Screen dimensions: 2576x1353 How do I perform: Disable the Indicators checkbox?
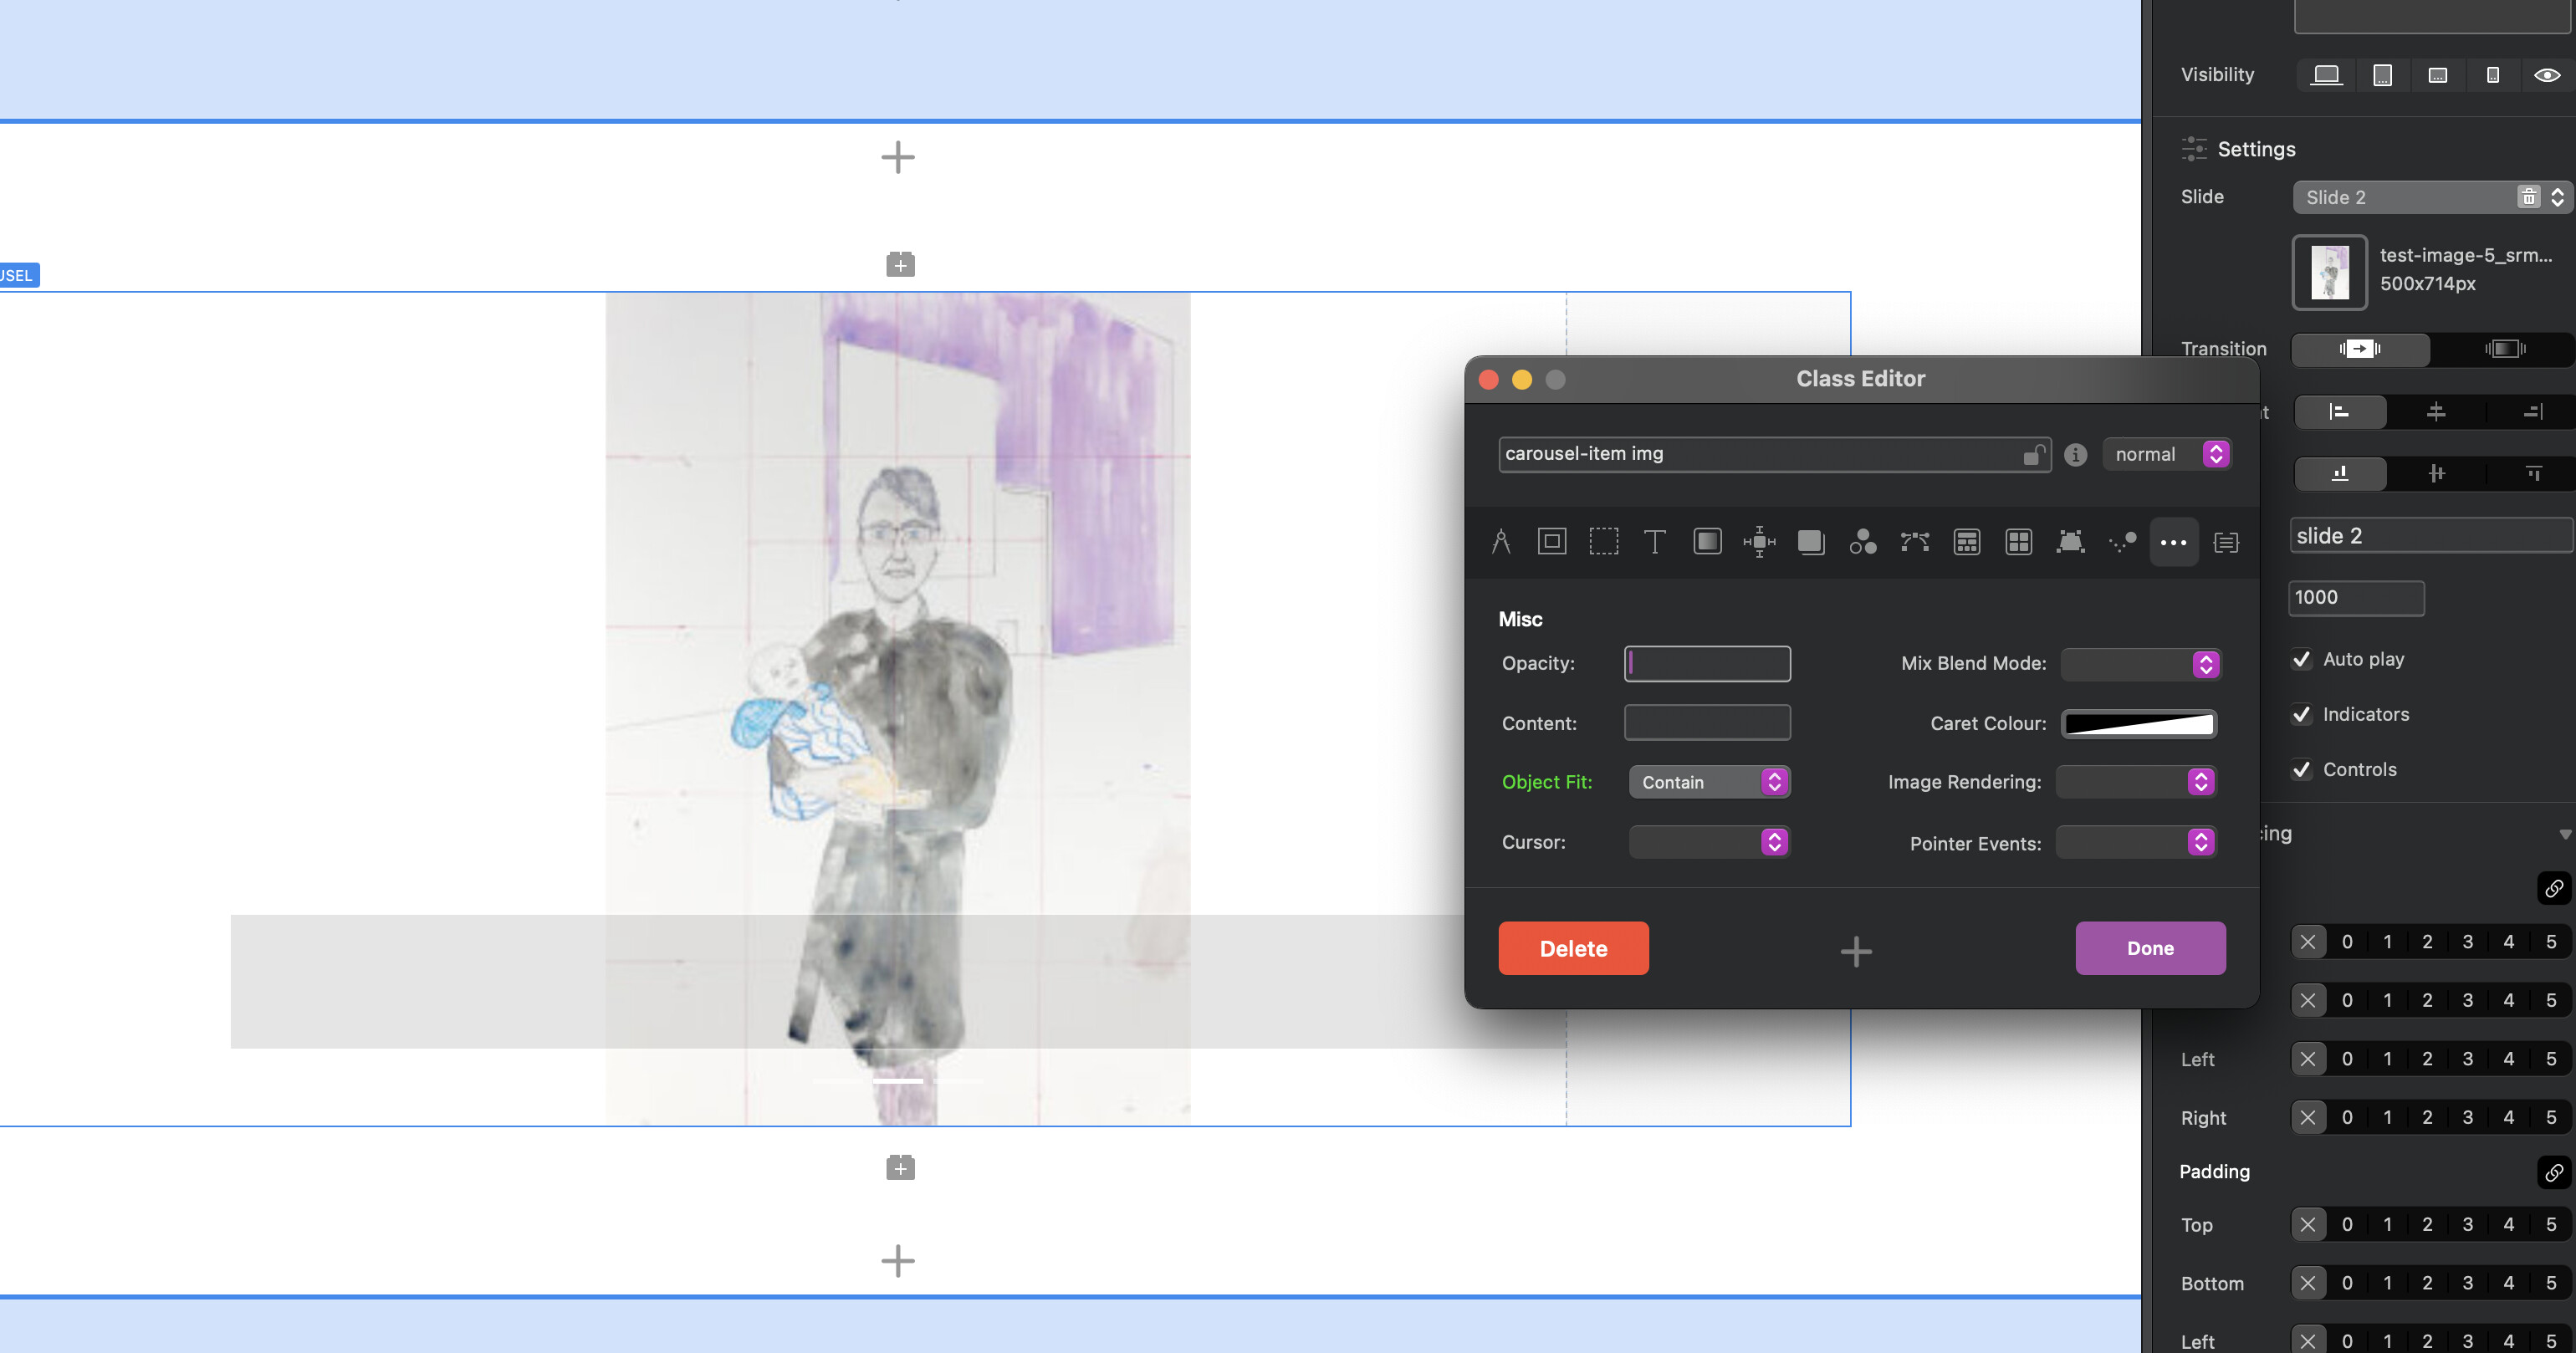pyautogui.click(x=2302, y=714)
